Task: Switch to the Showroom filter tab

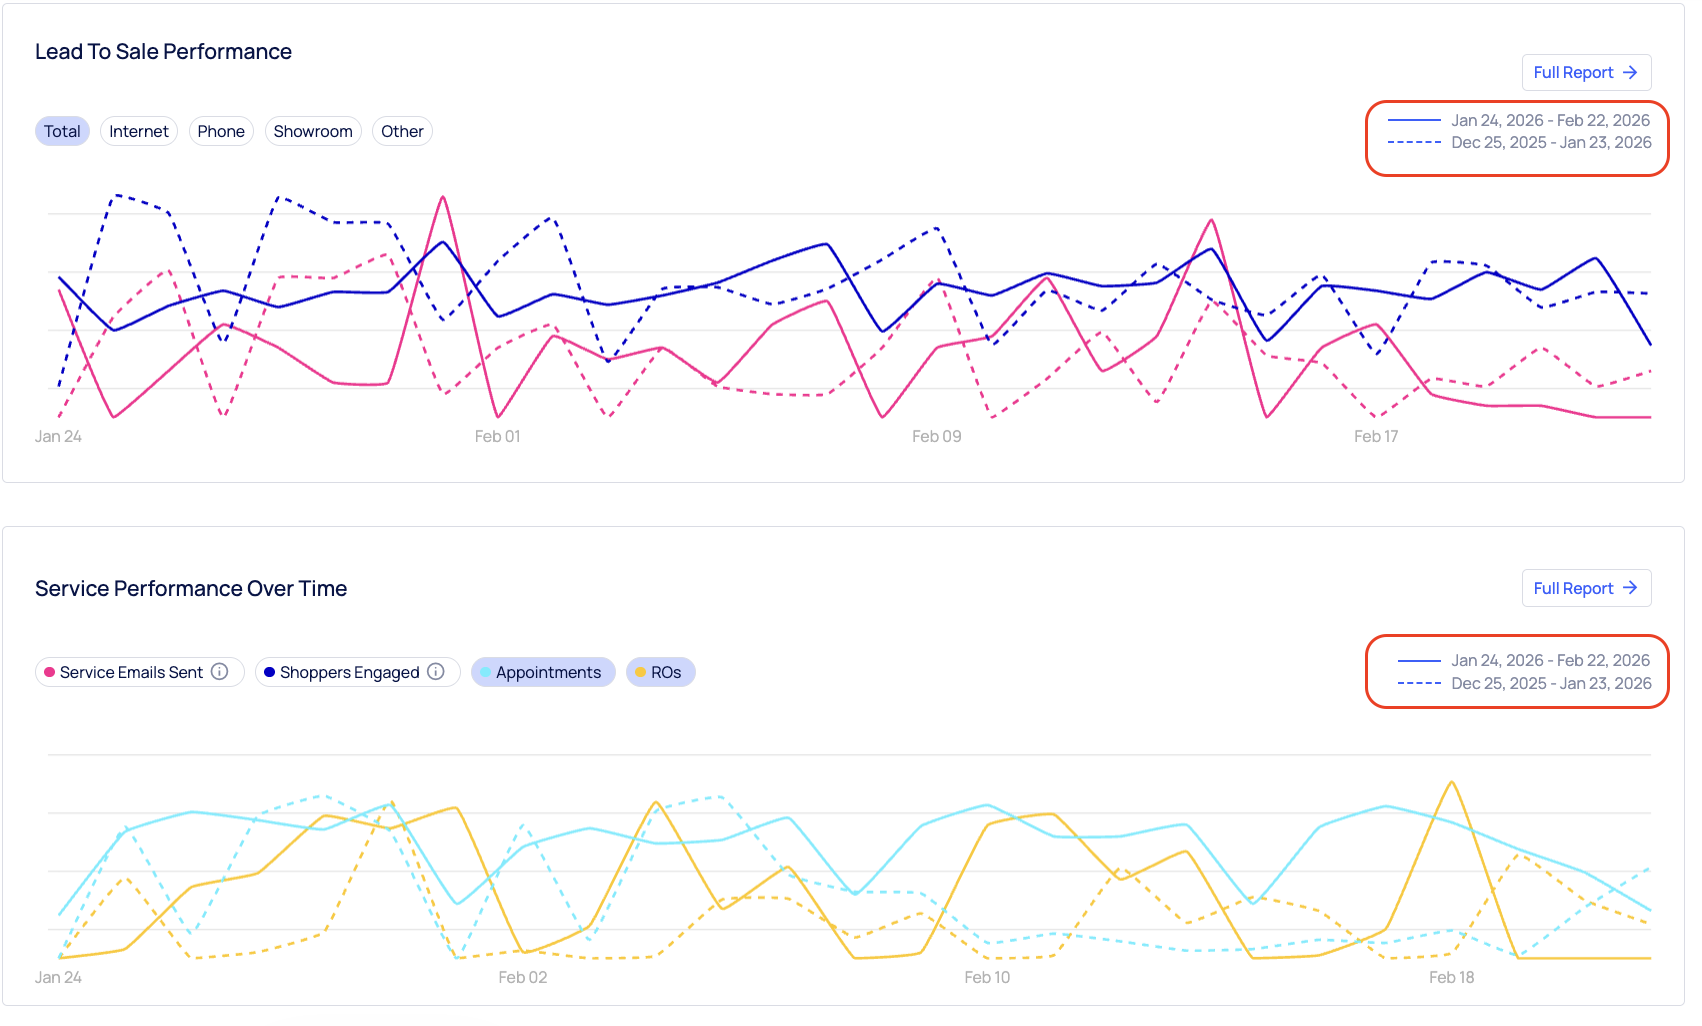Action: tap(313, 131)
